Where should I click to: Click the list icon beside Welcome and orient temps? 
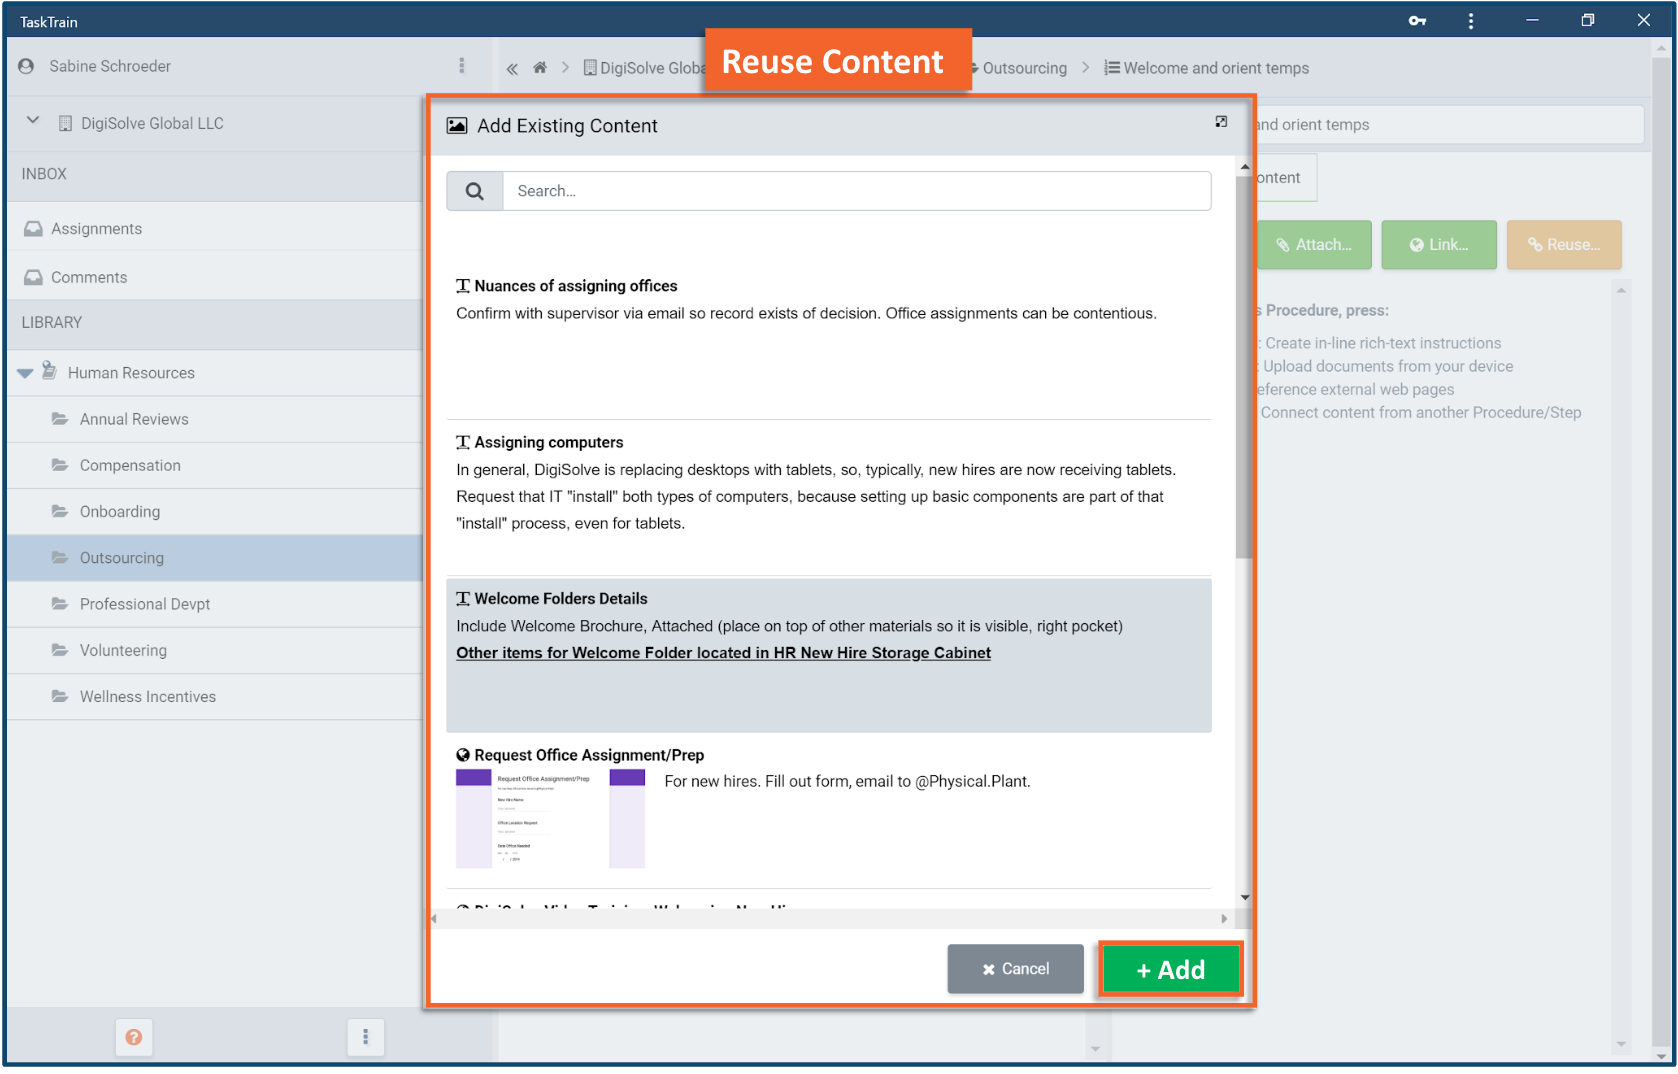click(x=1112, y=68)
